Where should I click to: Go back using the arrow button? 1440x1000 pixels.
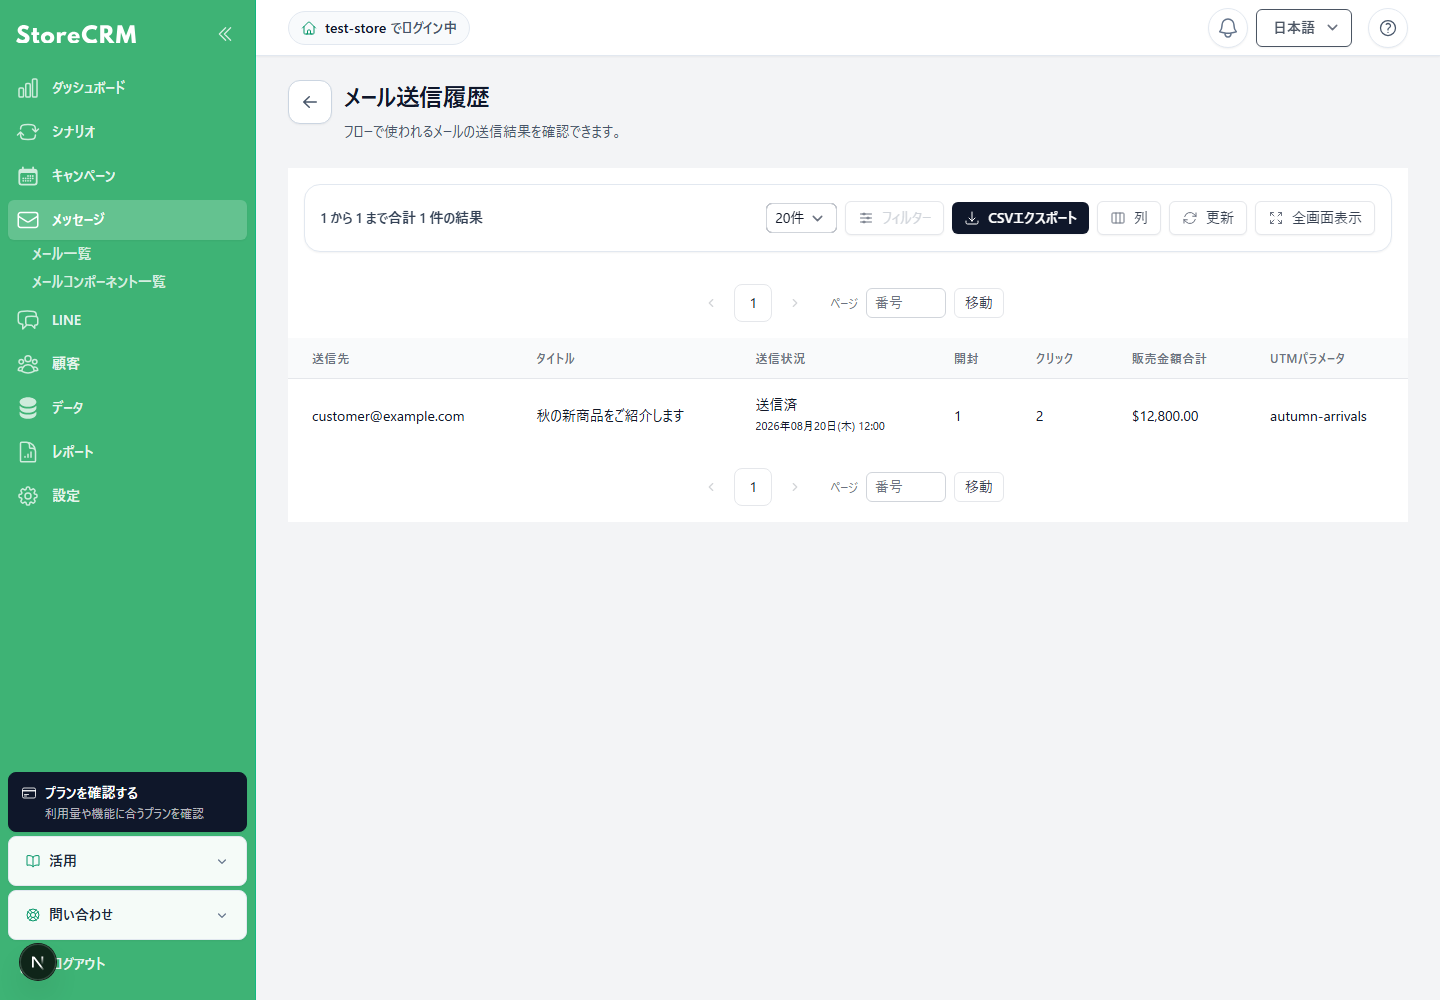(x=310, y=102)
